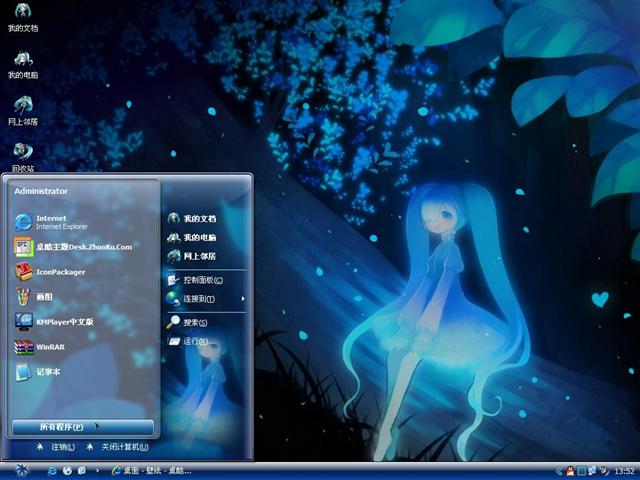The width and height of the screenshot is (640, 480).
Task: Open 我的电脑 in Start menu right pane
Action: pos(199,238)
